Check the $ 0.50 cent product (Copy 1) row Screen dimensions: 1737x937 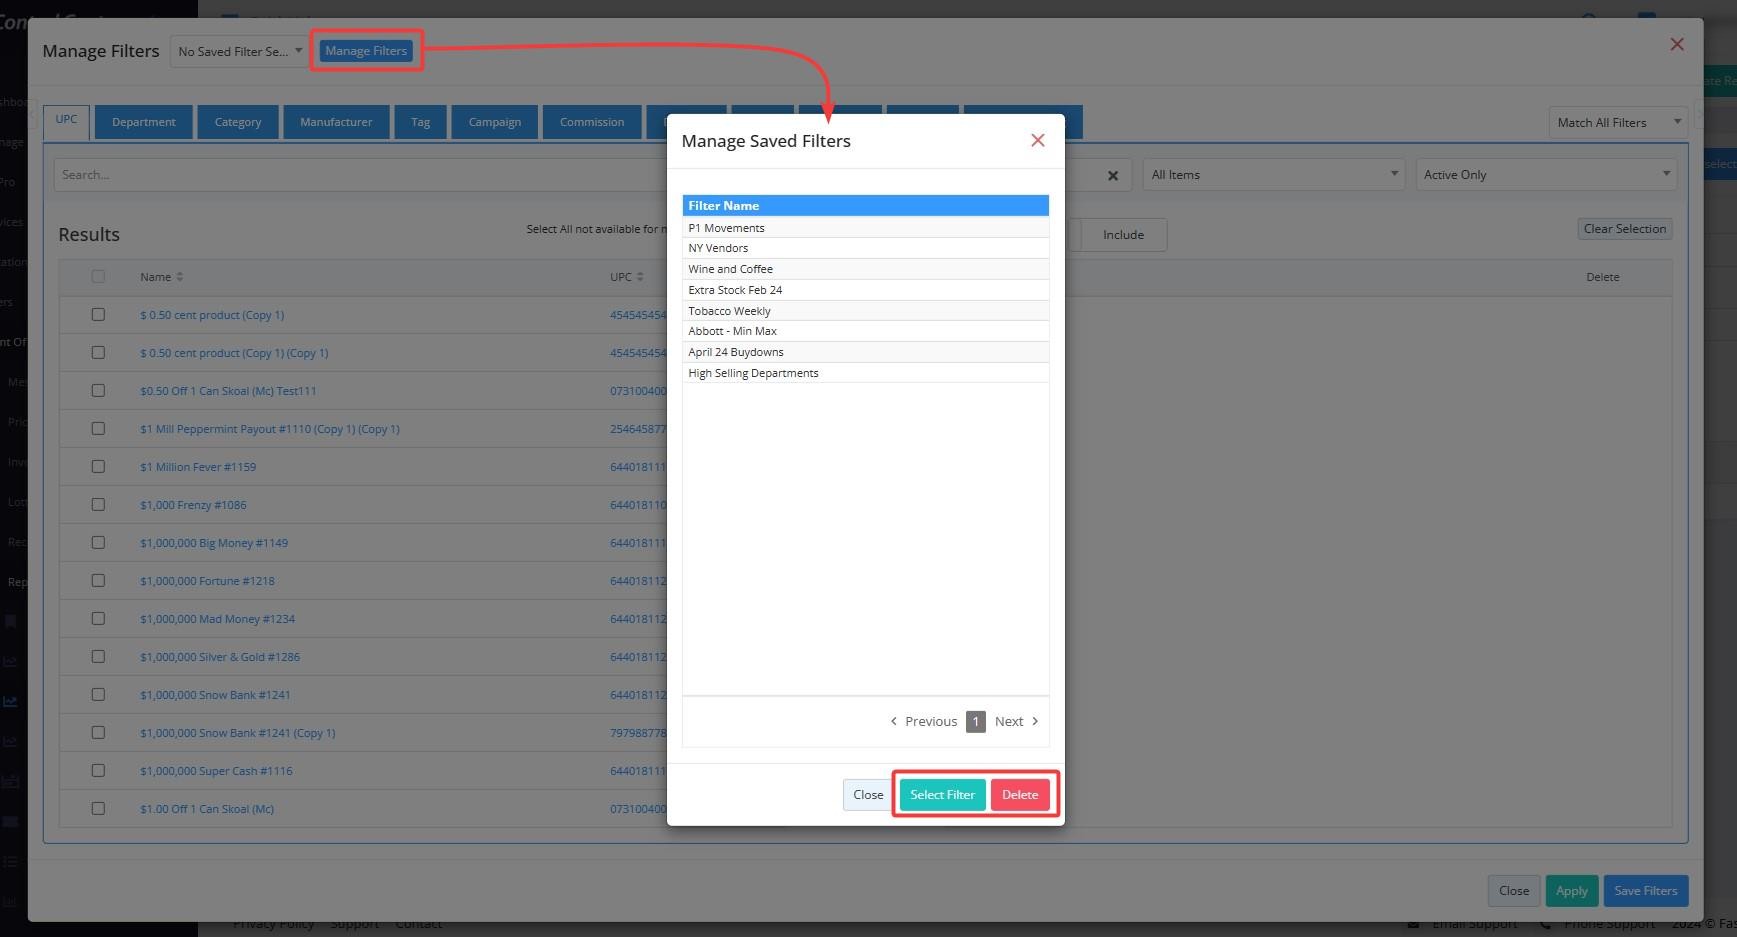coord(98,315)
